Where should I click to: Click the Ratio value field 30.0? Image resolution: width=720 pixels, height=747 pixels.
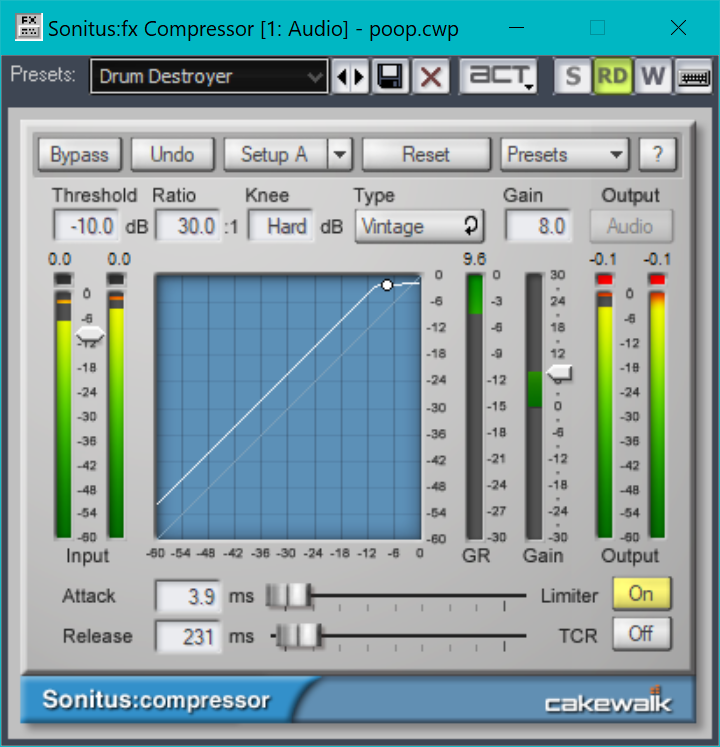pos(188,226)
